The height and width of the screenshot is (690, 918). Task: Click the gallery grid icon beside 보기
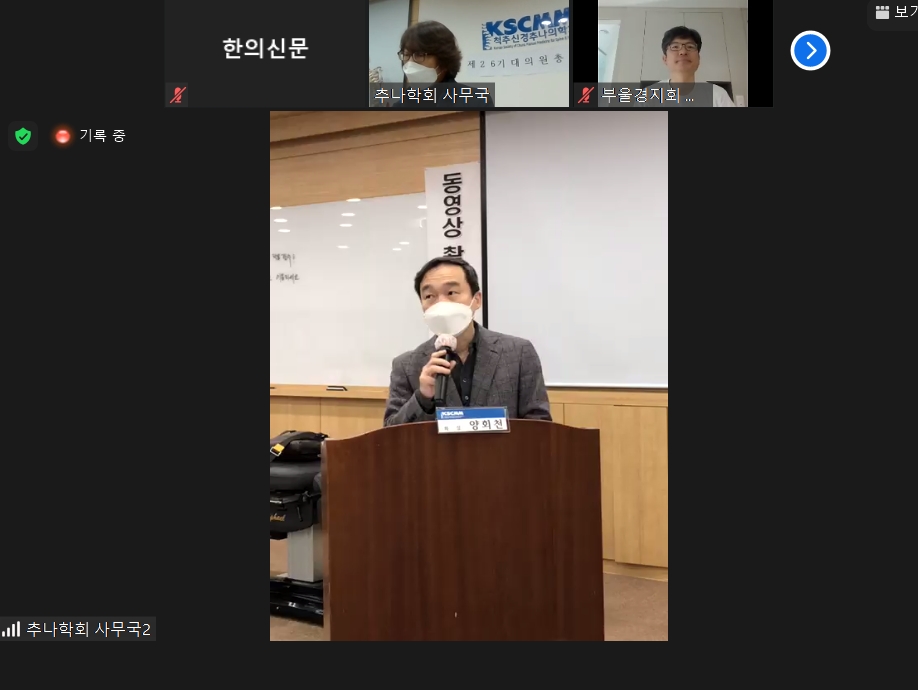click(881, 13)
